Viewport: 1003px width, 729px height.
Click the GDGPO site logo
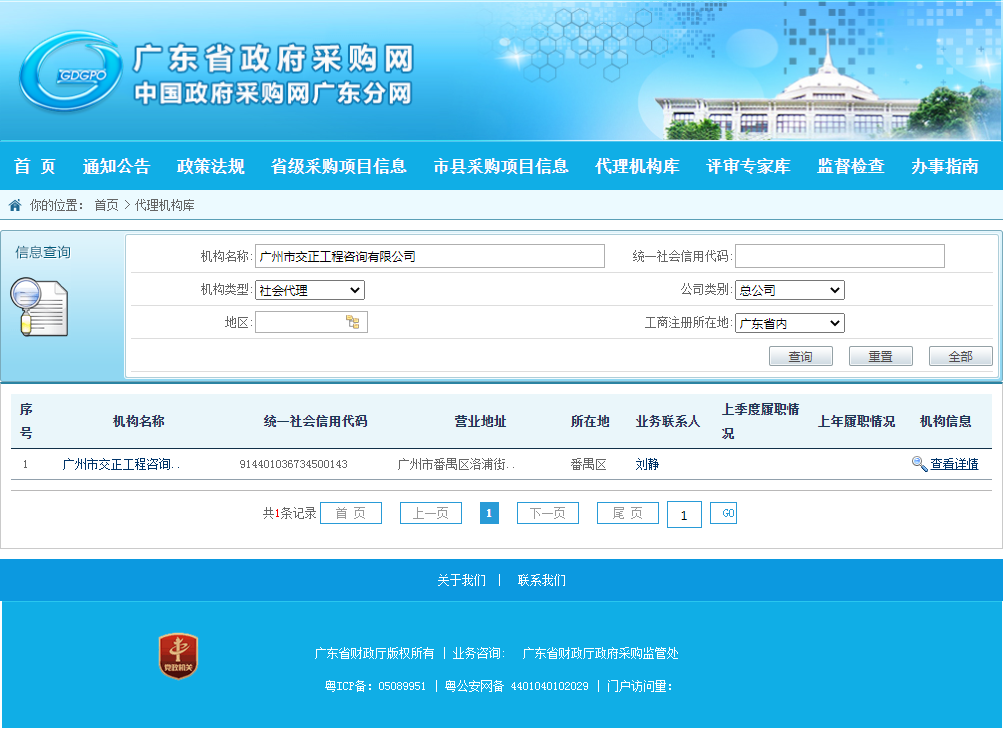pos(70,72)
